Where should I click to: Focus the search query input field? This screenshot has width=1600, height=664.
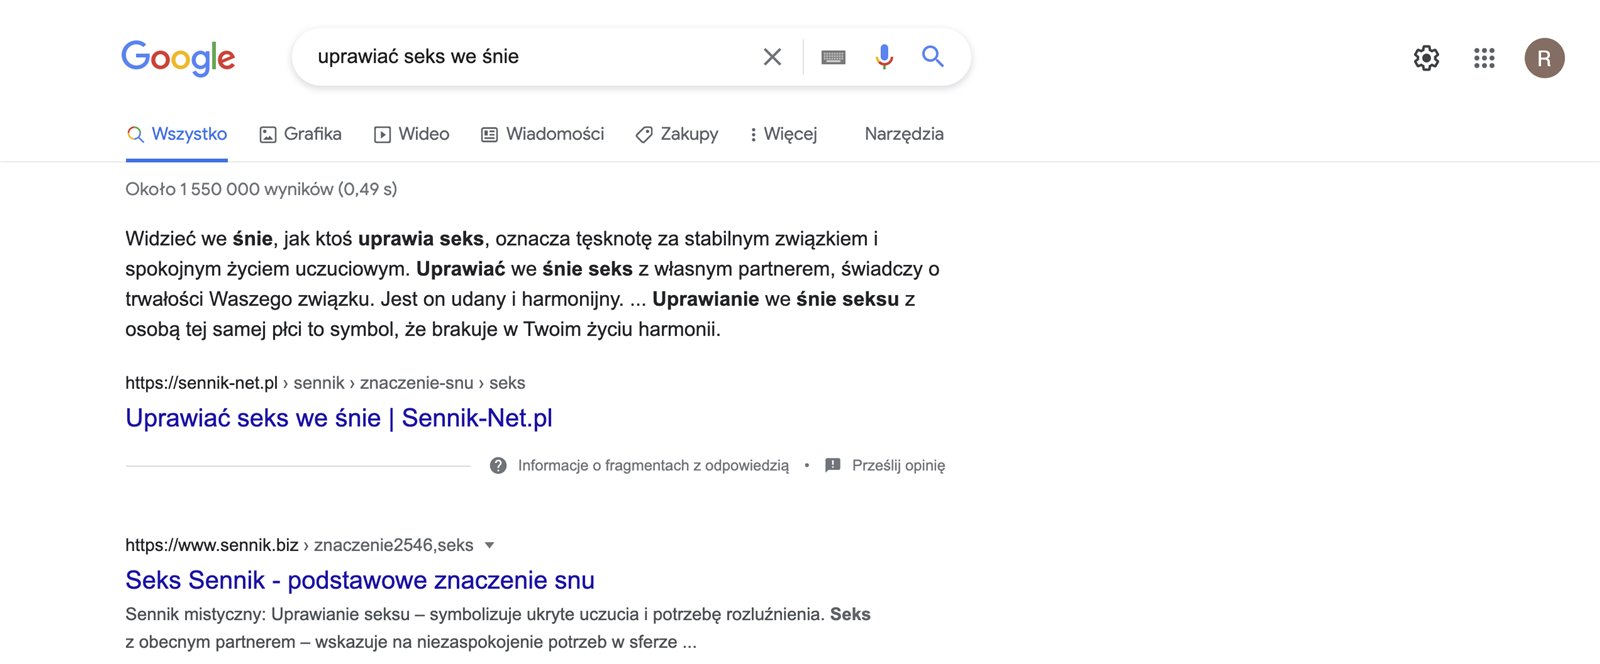[530, 57]
